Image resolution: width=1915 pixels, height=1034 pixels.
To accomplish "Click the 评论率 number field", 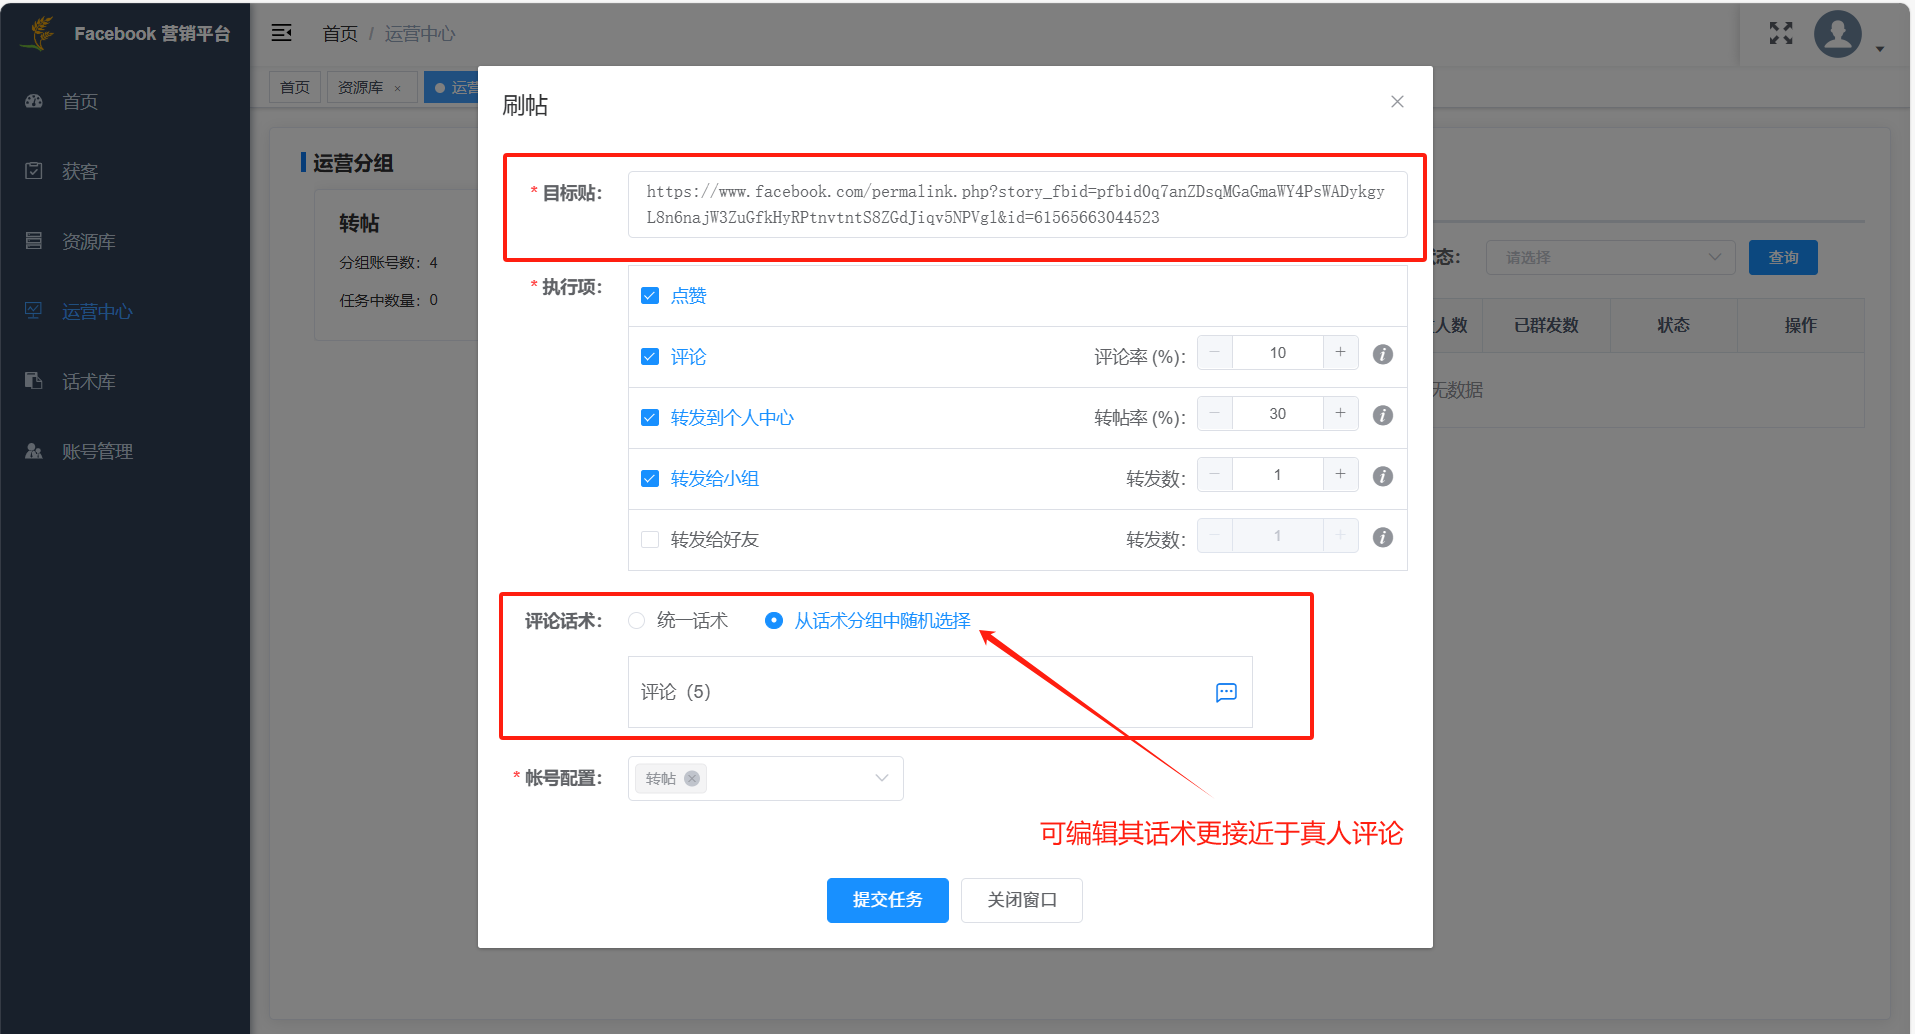I will (1278, 352).
